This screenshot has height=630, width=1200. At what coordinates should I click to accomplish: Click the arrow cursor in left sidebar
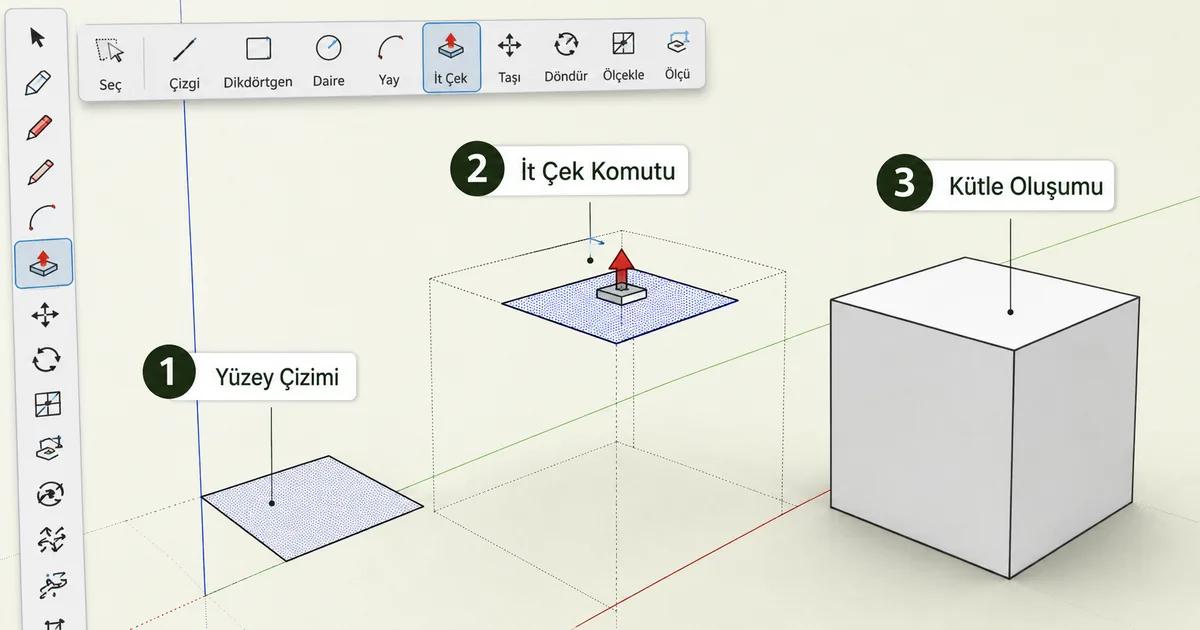(38, 38)
